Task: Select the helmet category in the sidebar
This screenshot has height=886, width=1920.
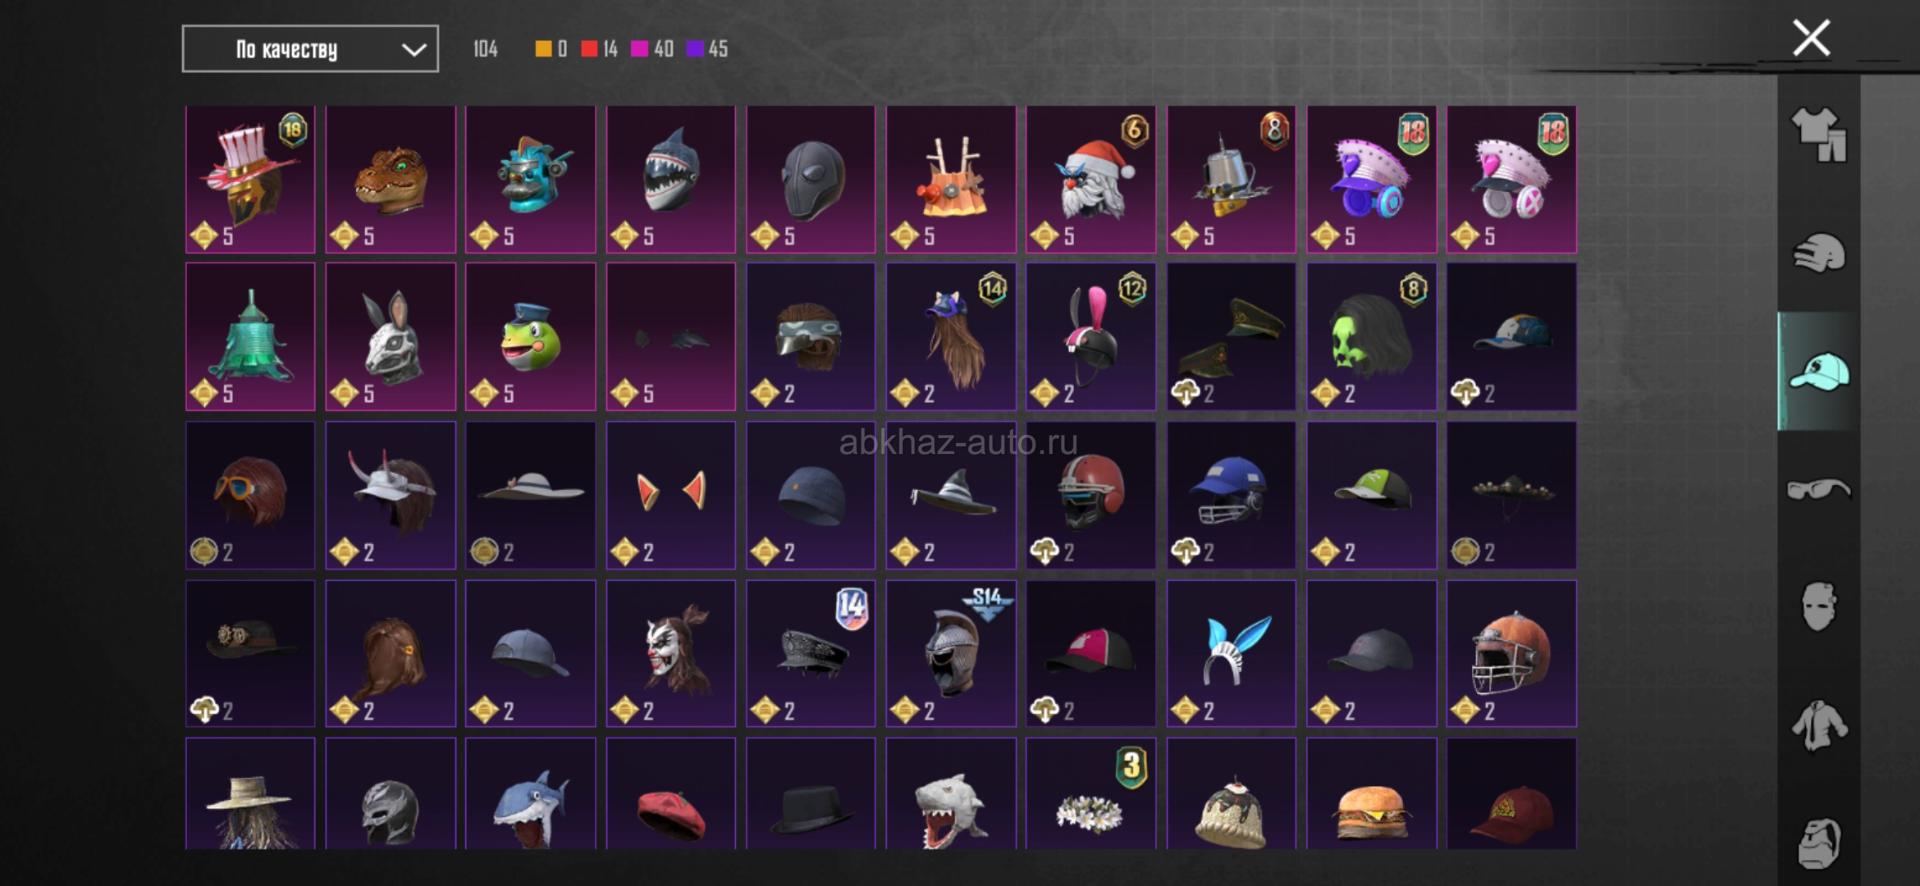Action: [1819, 253]
